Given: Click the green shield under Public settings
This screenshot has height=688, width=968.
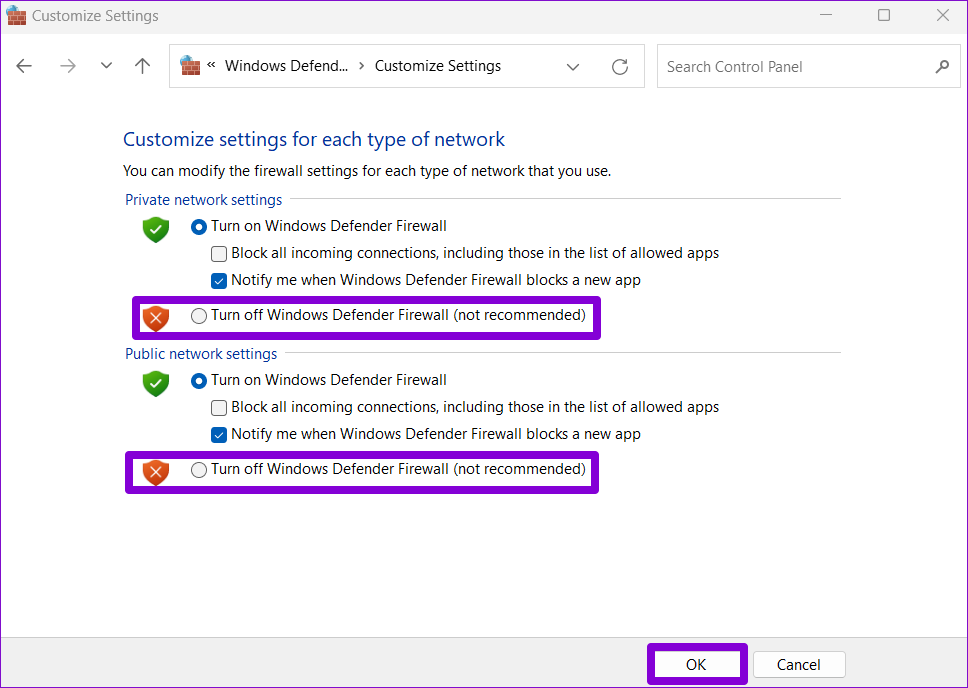Looking at the screenshot, I should coord(156,384).
